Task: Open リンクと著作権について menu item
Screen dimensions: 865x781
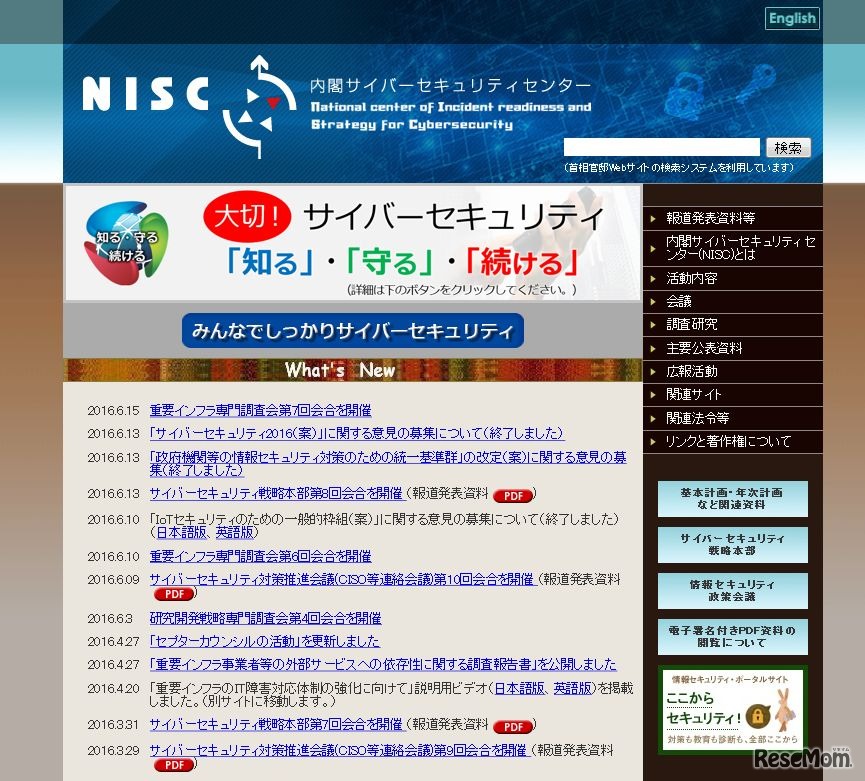Action: (x=733, y=441)
